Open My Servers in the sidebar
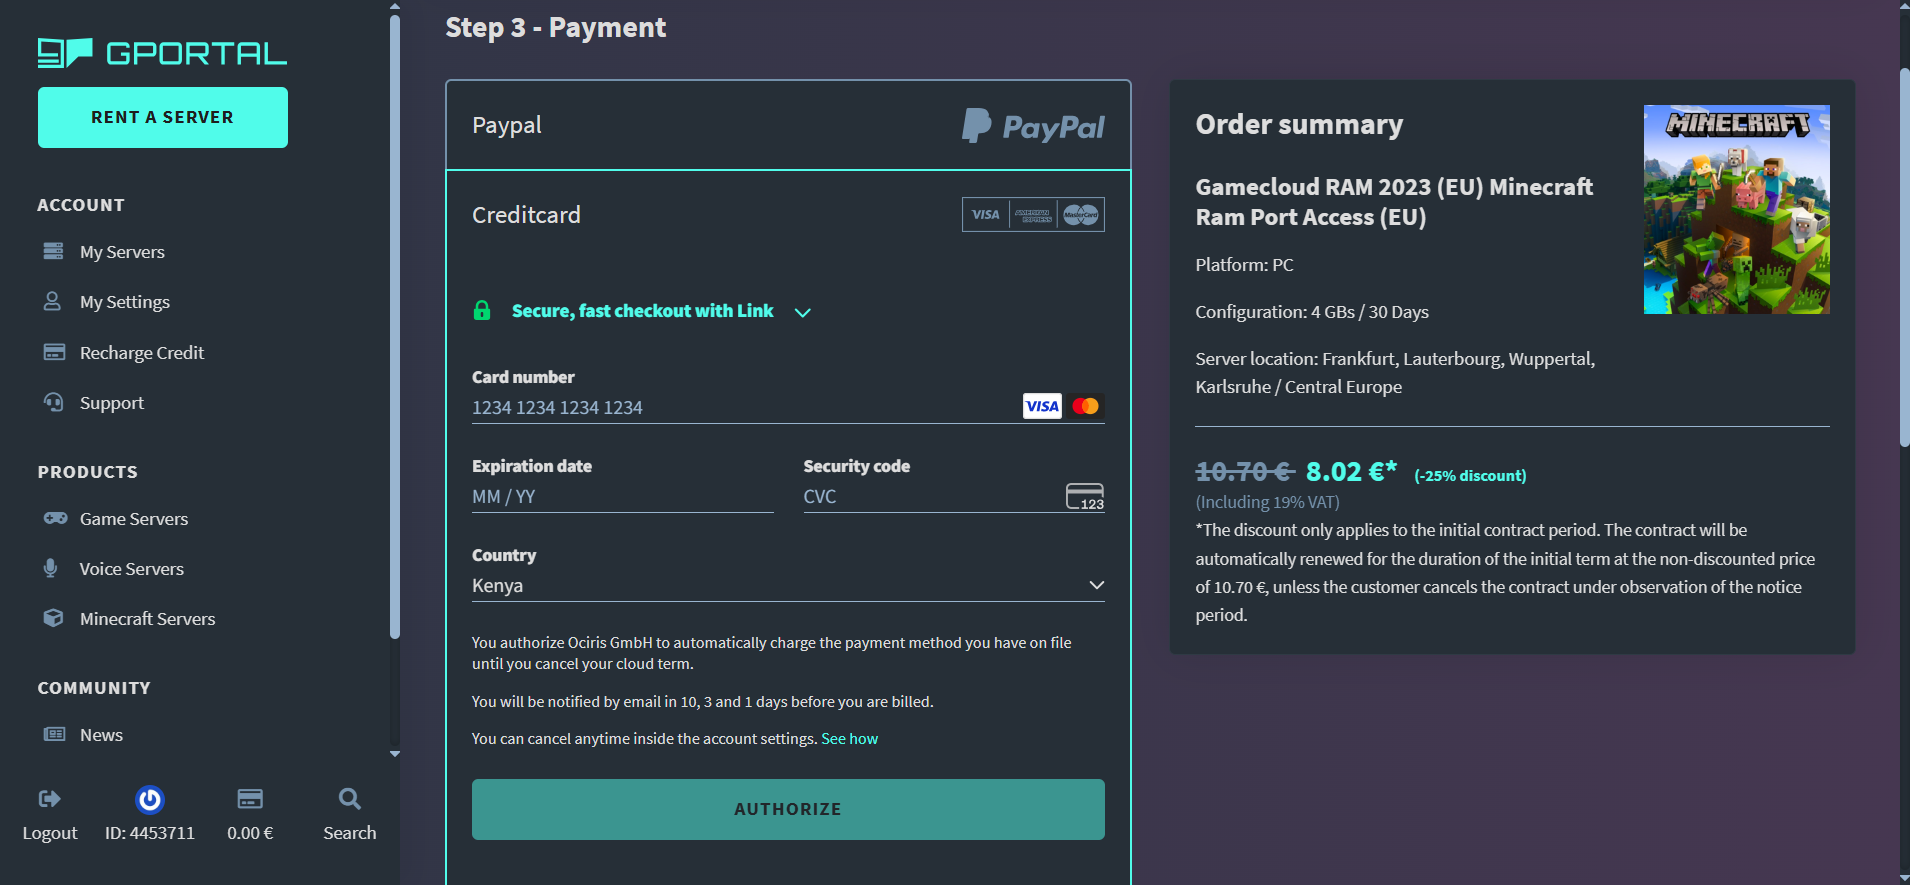This screenshot has width=1910, height=885. tap(122, 252)
